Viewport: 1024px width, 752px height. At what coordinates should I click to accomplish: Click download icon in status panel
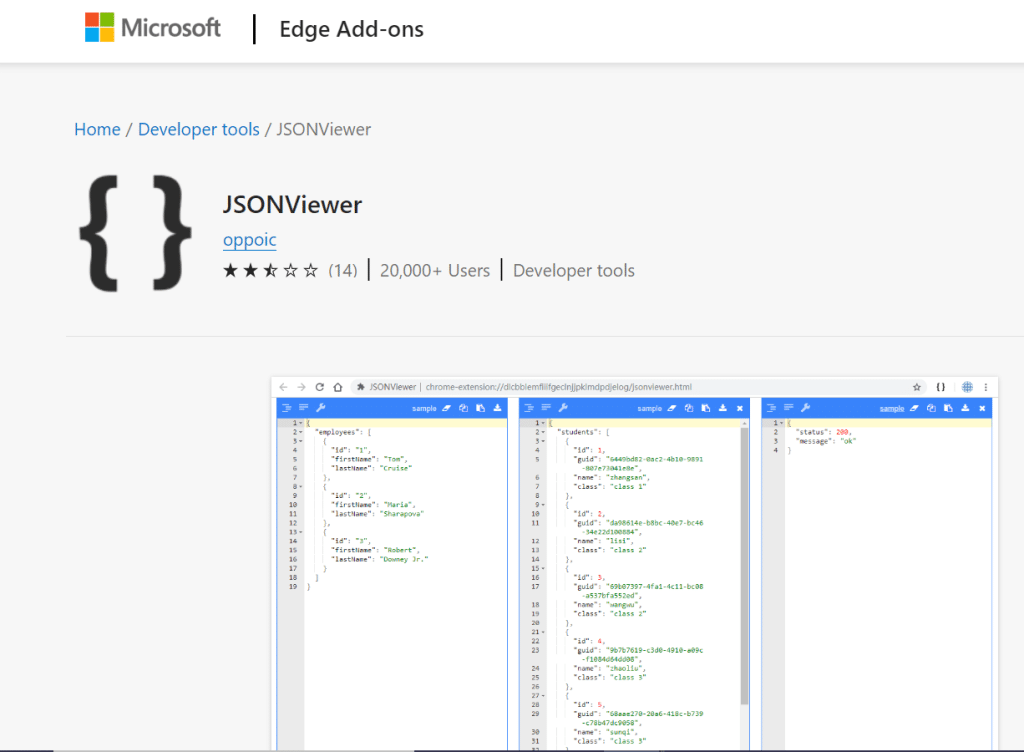coord(965,408)
